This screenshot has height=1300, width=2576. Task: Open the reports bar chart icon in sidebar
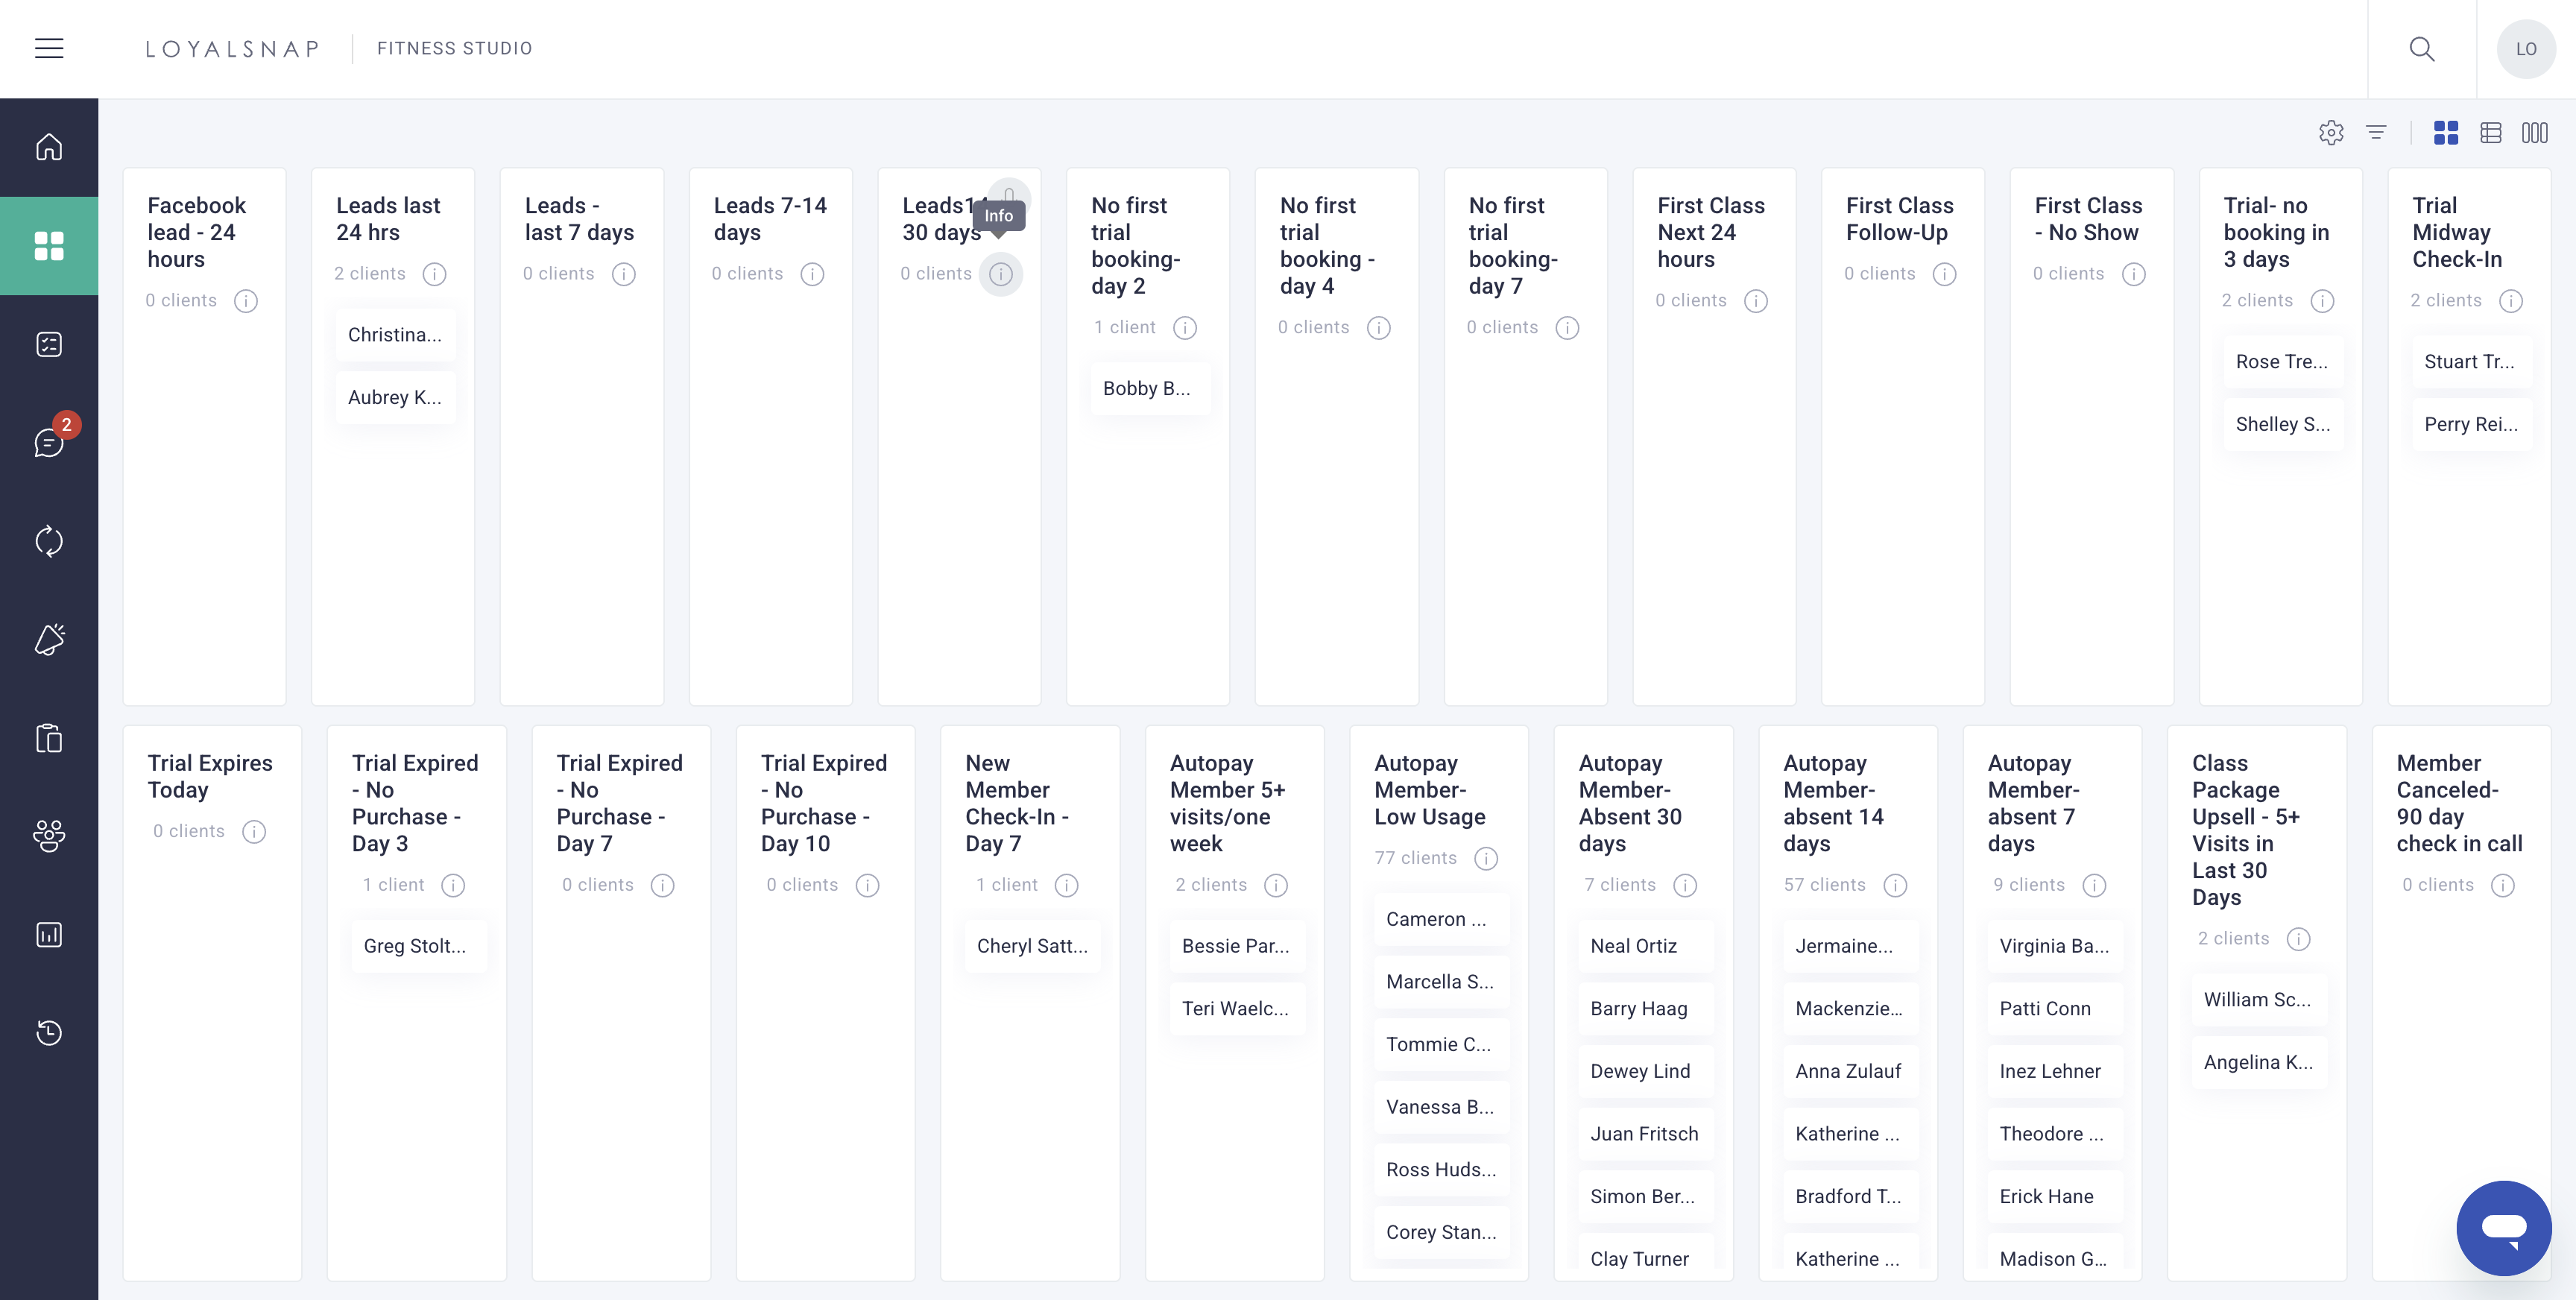click(x=49, y=934)
